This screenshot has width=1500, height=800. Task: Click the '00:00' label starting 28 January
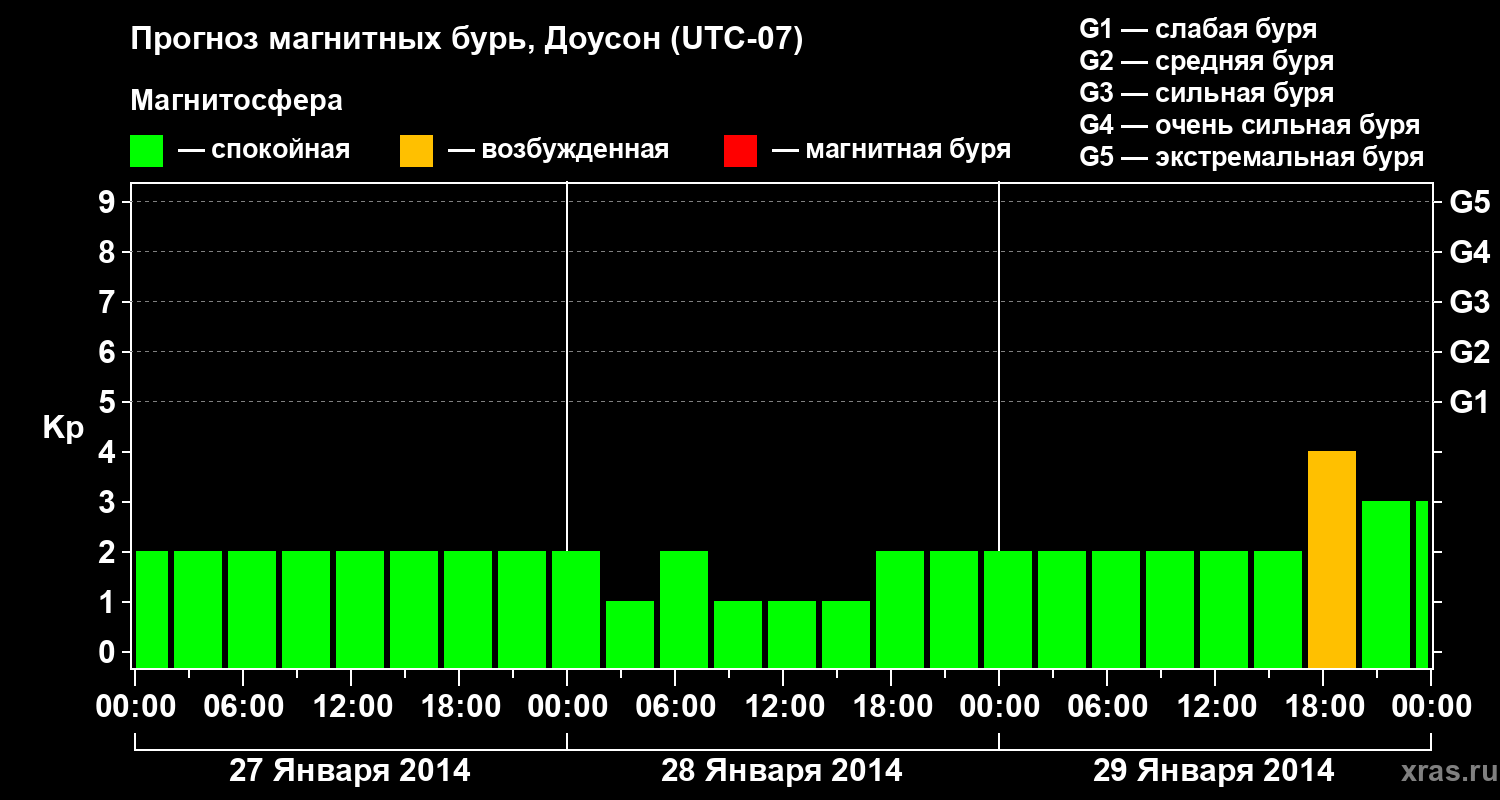click(x=567, y=707)
